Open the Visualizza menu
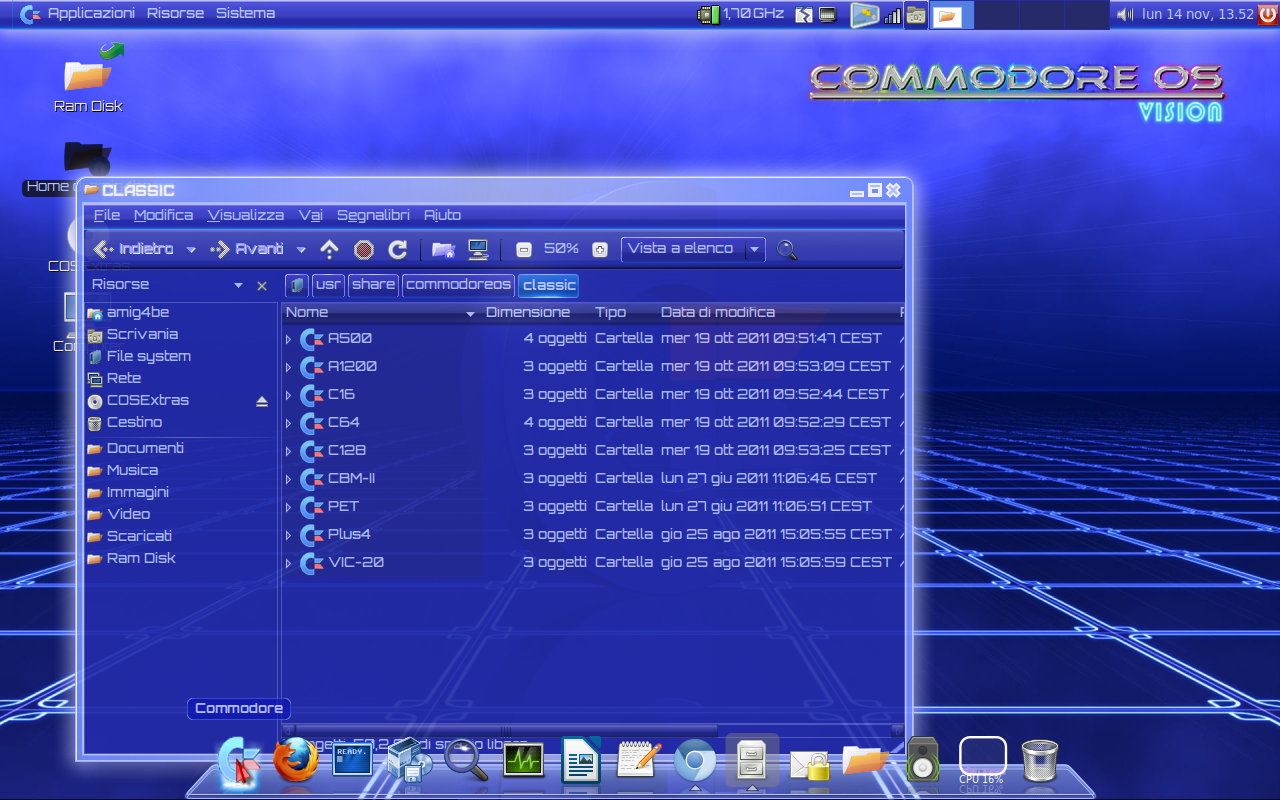Screen dimensions: 1280x800 [244, 214]
